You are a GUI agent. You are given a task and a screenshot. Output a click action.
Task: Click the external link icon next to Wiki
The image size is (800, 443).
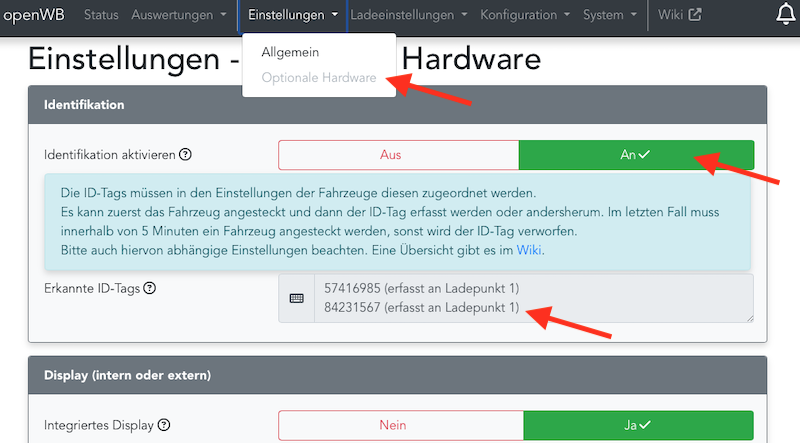695,15
